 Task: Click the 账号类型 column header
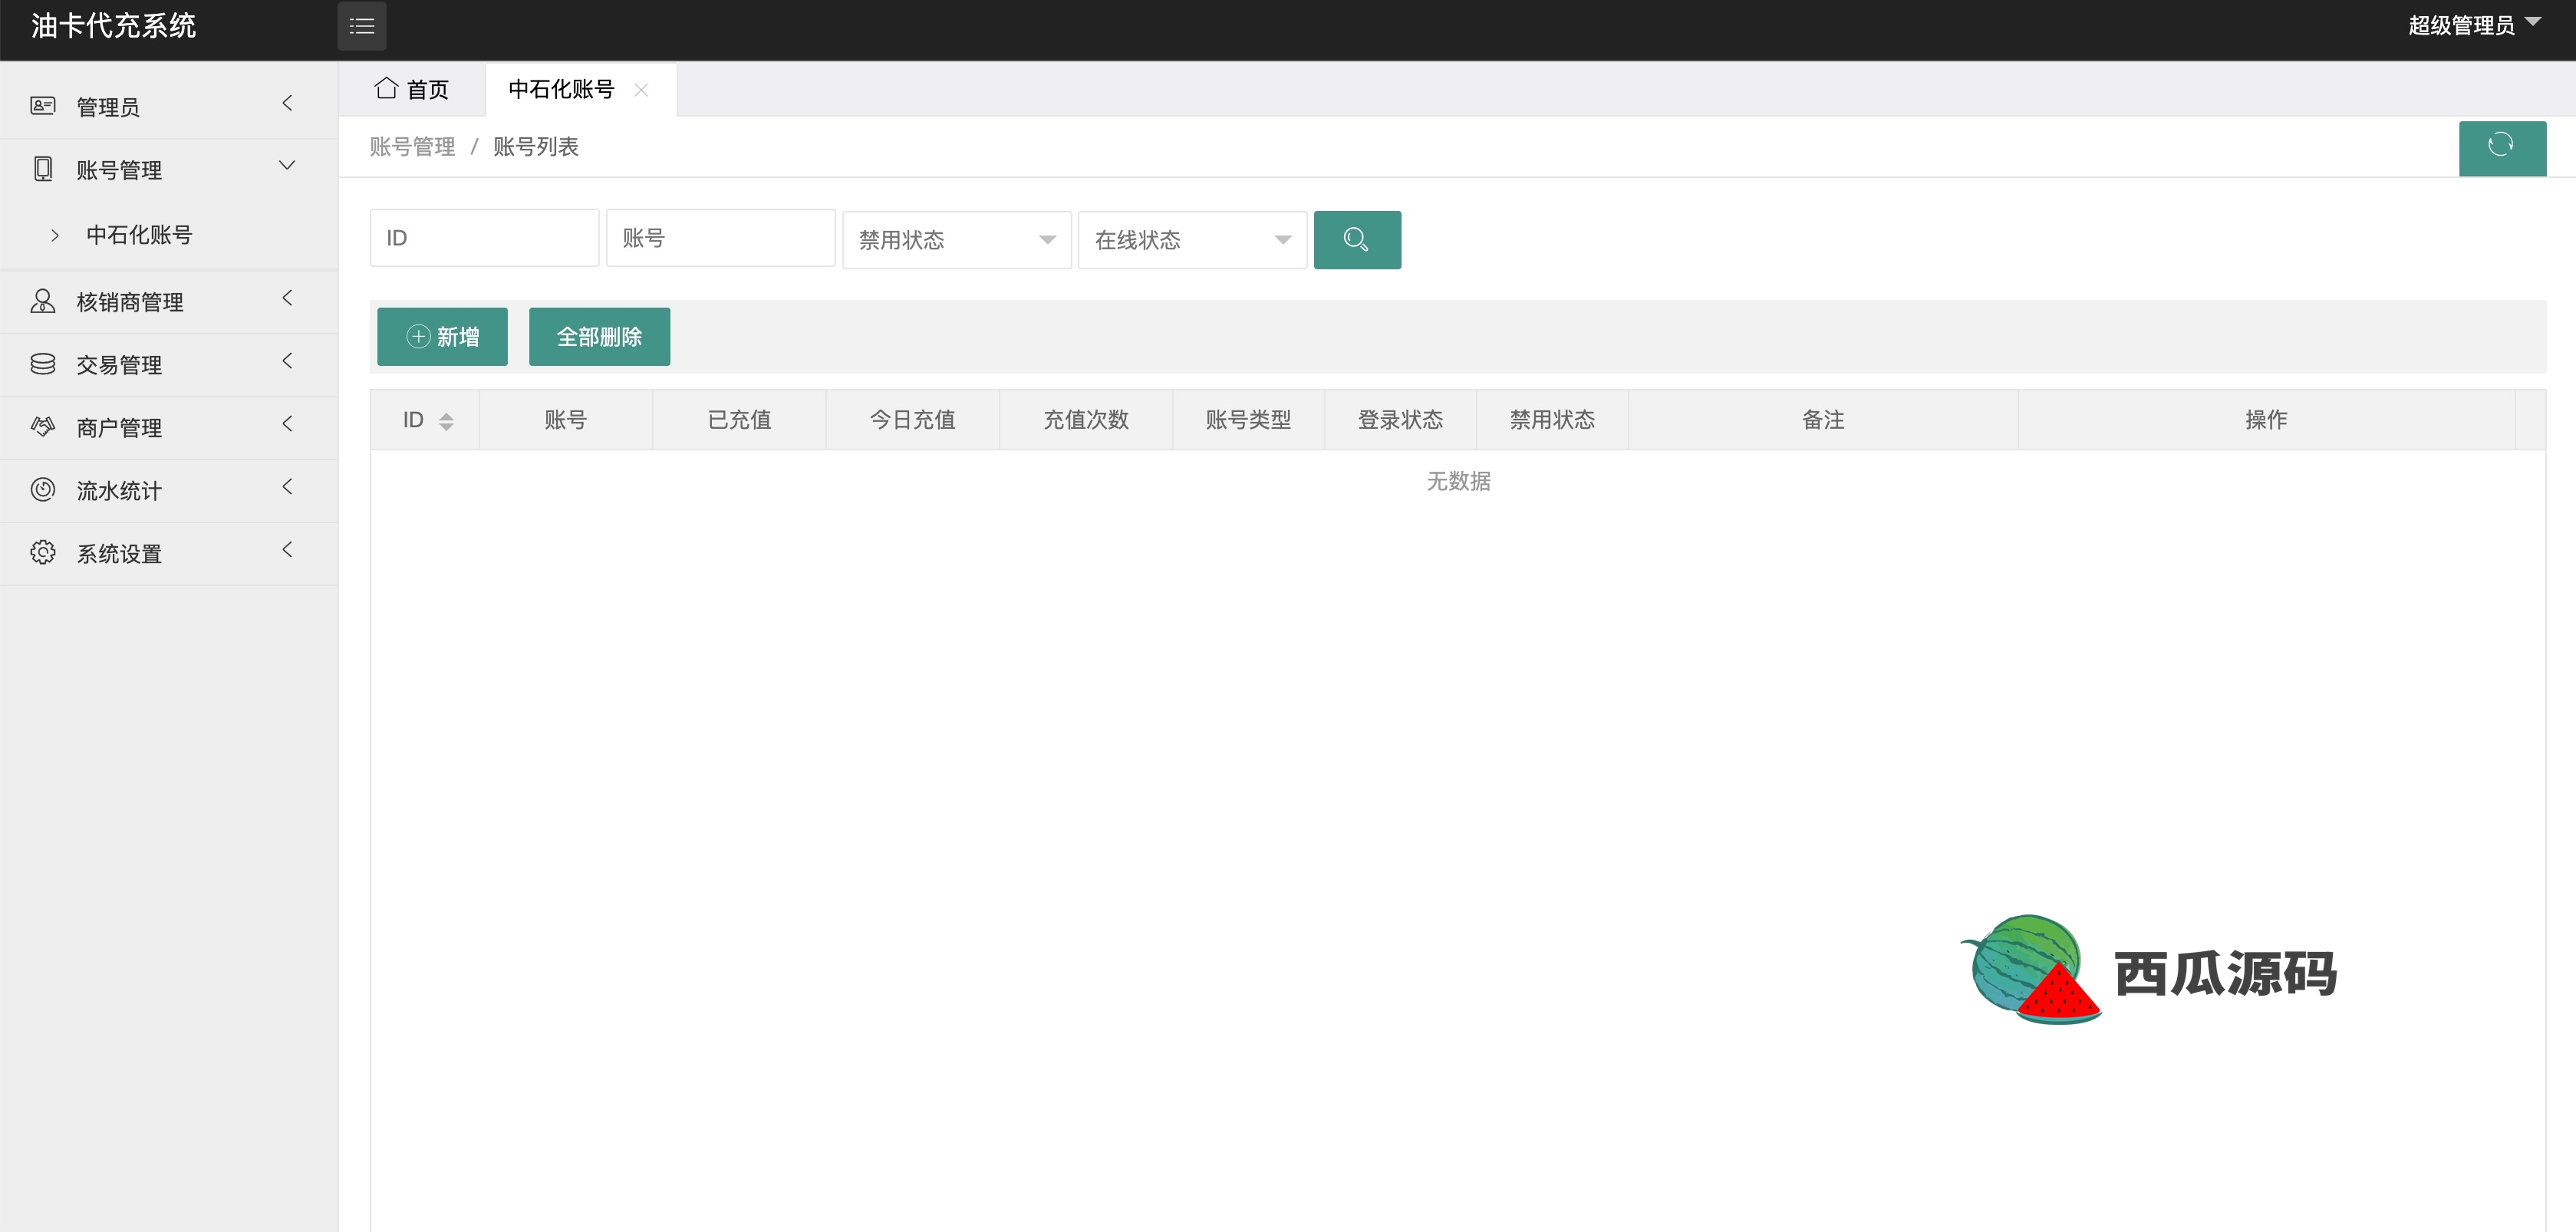(x=1249, y=420)
